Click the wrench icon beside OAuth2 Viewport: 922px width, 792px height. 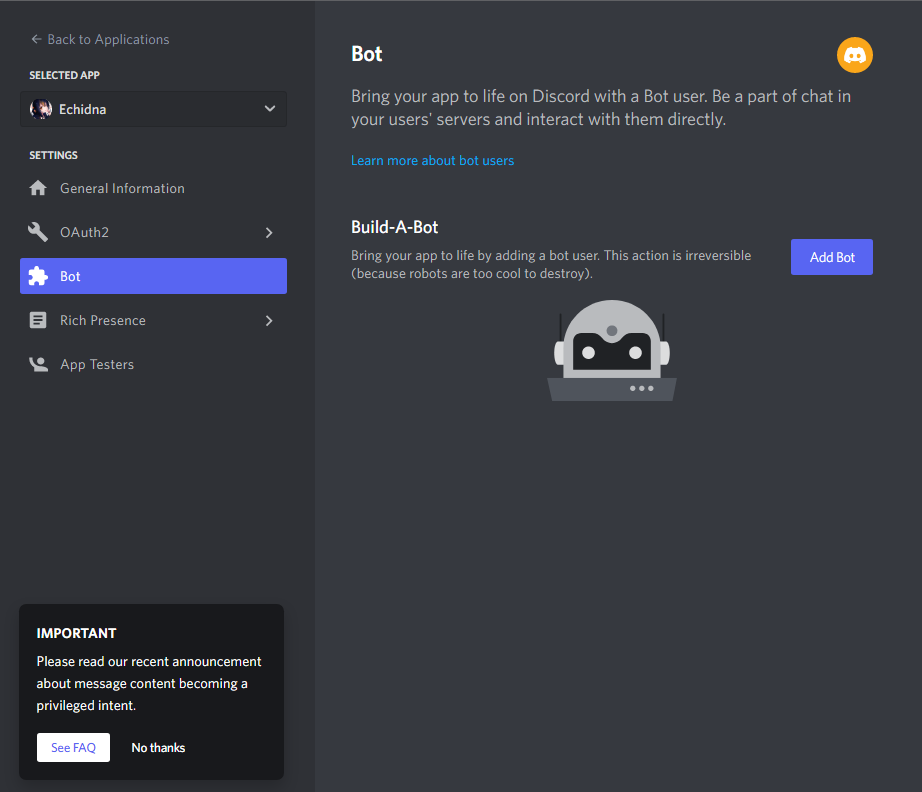click(38, 232)
